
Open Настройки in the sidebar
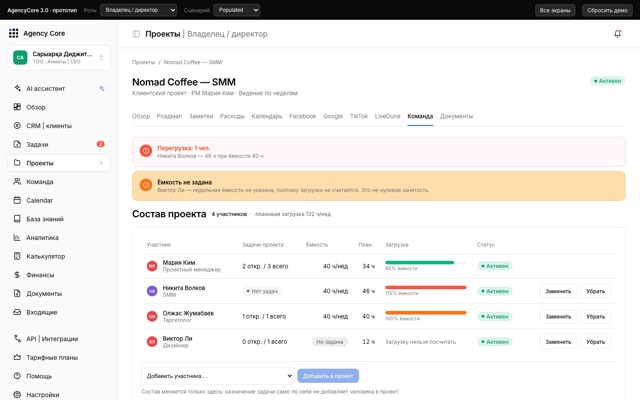point(59,395)
